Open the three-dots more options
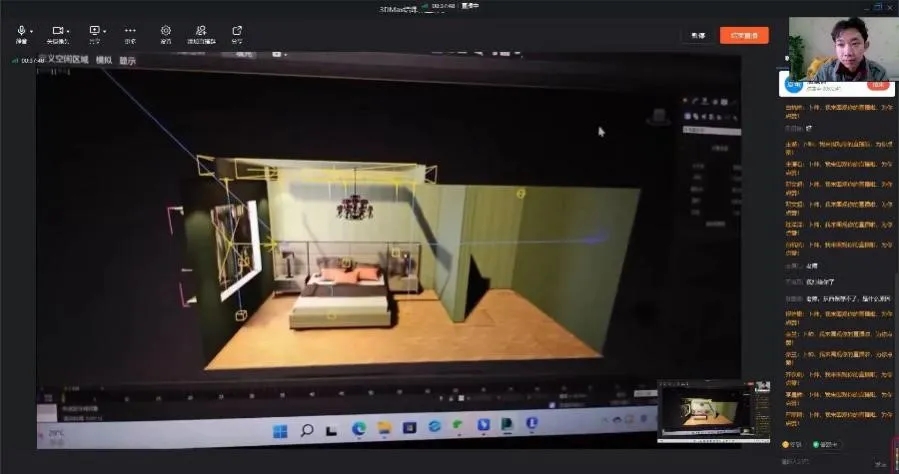Image resolution: width=899 pixels, height=474 pixels. coord(130,30)
